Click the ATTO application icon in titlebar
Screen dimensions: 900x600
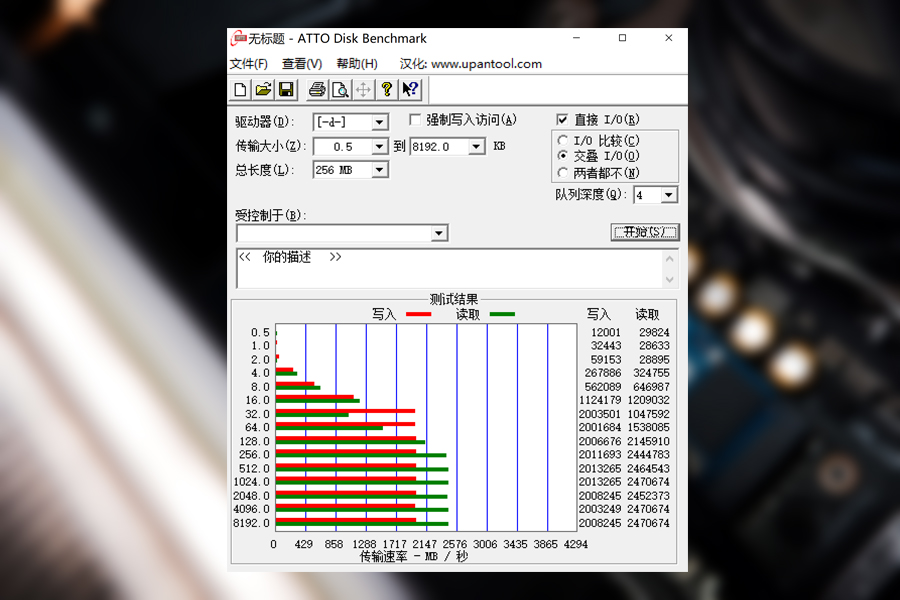[x=239, y=38]
